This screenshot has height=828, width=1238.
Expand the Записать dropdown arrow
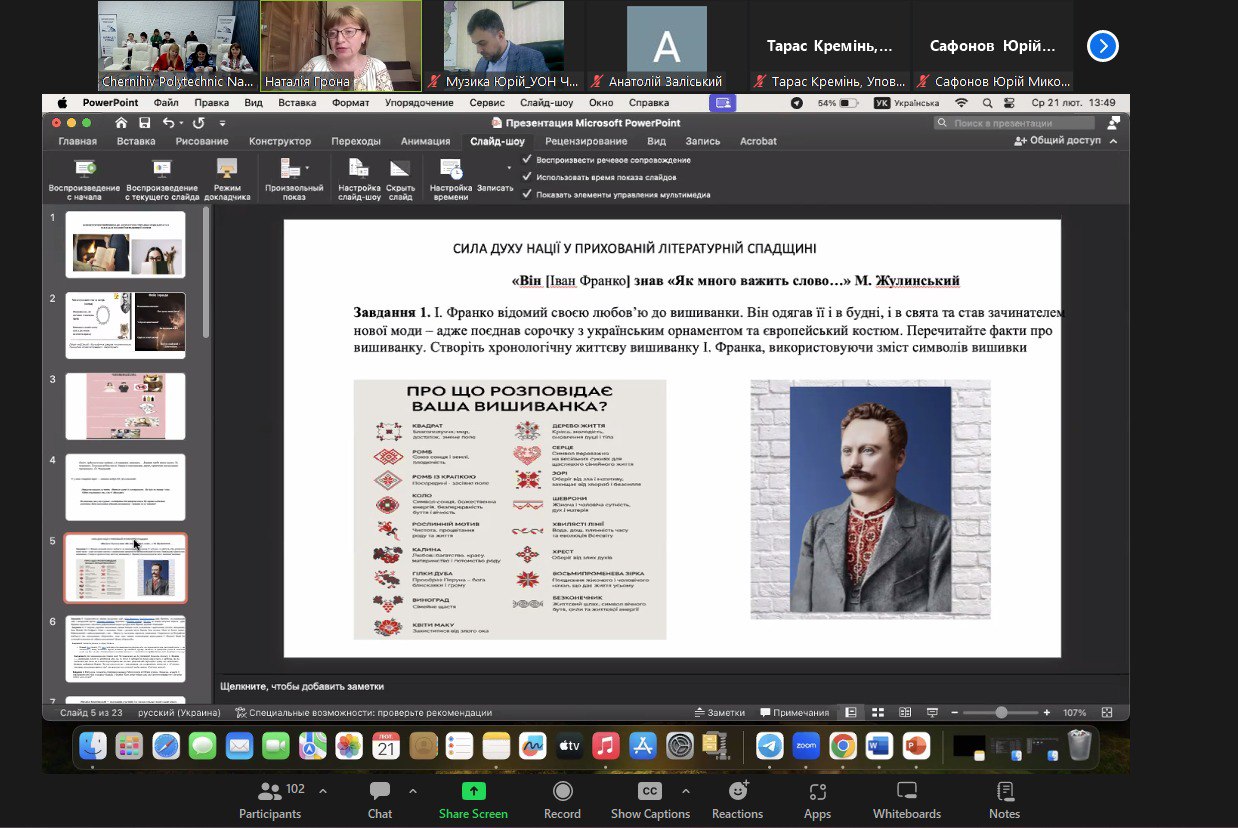pyautogui.click(x=509, y=168)
